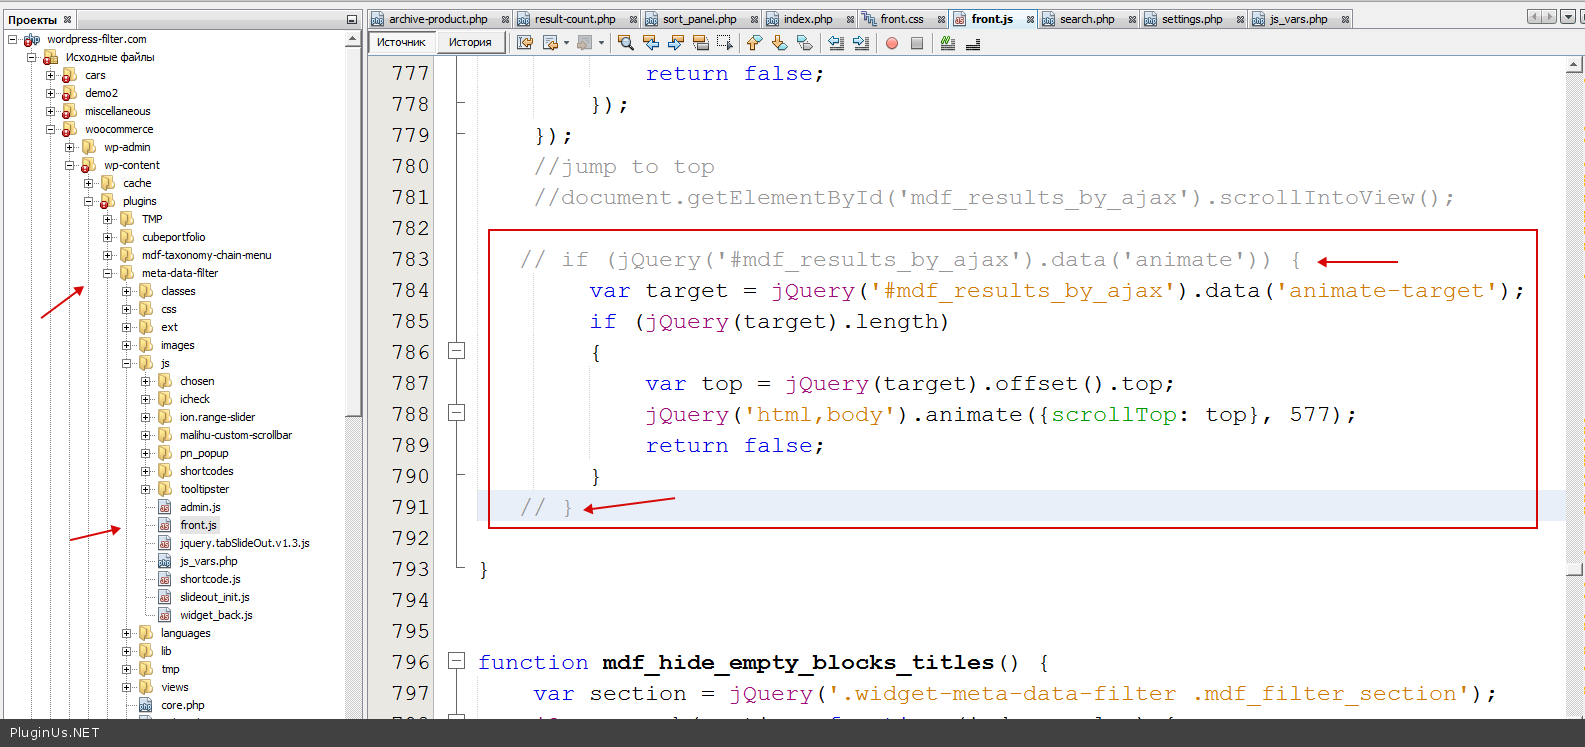
Task: Open the Forward history dropdown arrow
Action: pos(601,42)
